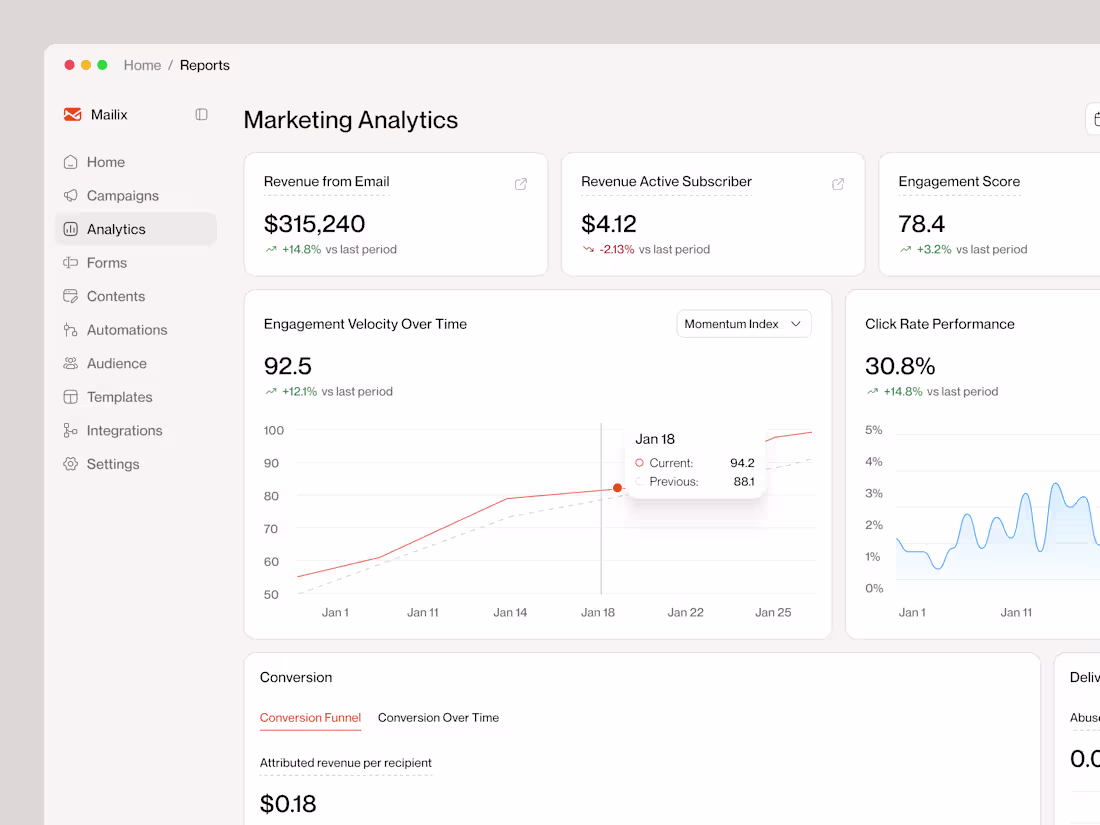Click the 30.8% click rate value
1100x825 pixels.
click(900, 366)
